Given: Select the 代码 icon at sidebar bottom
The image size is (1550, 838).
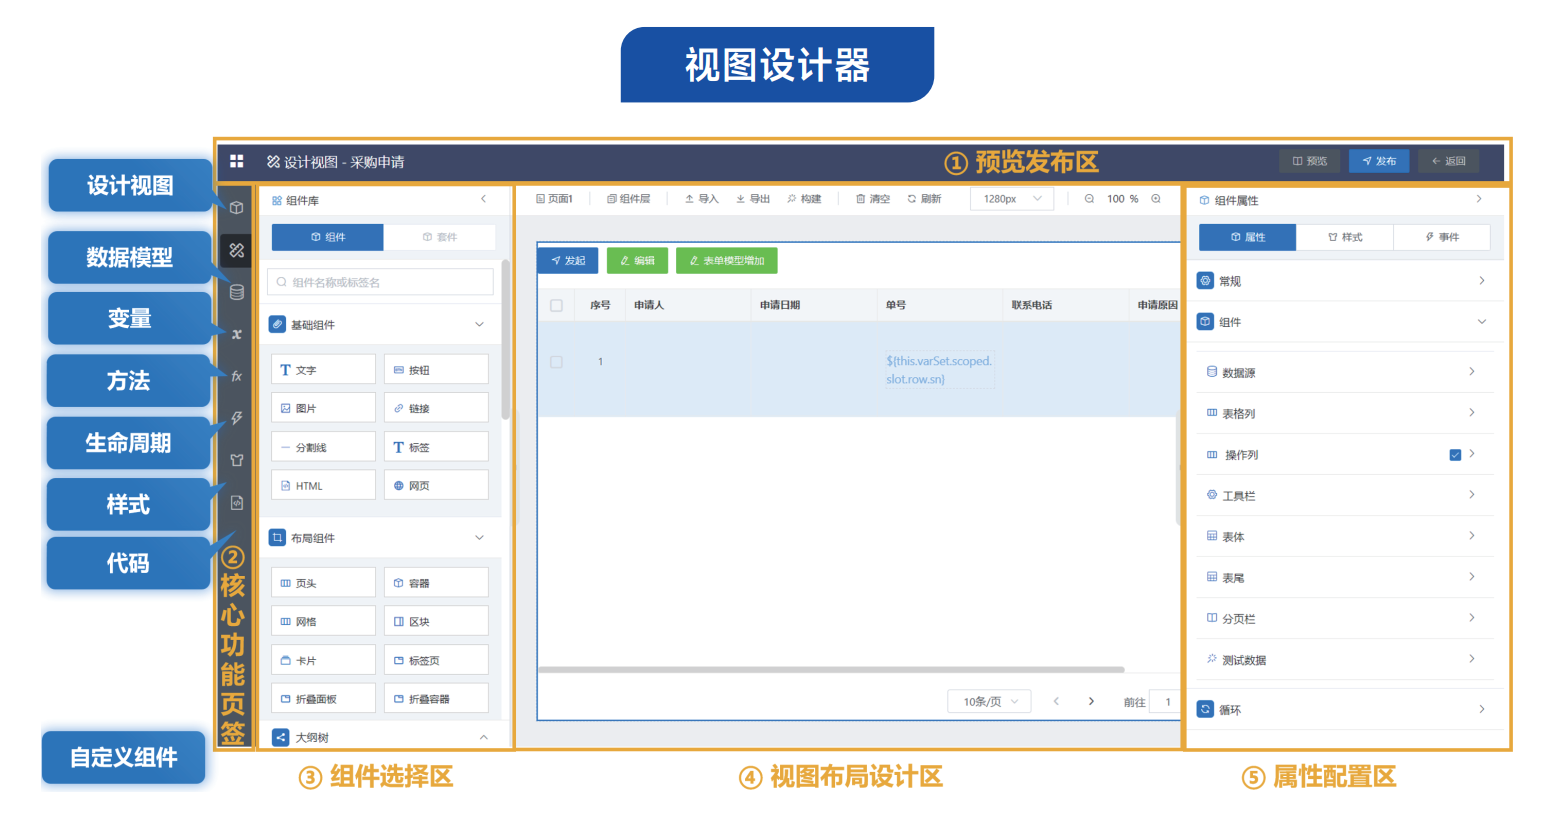Looking at the screenshot, I should pyautogui.click(x=236, y=501).
